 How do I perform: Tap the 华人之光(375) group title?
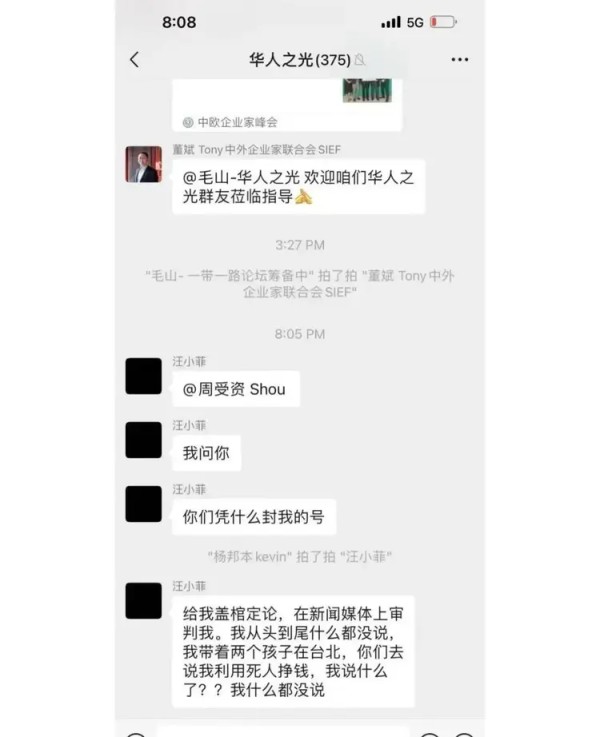pos(300,60)
